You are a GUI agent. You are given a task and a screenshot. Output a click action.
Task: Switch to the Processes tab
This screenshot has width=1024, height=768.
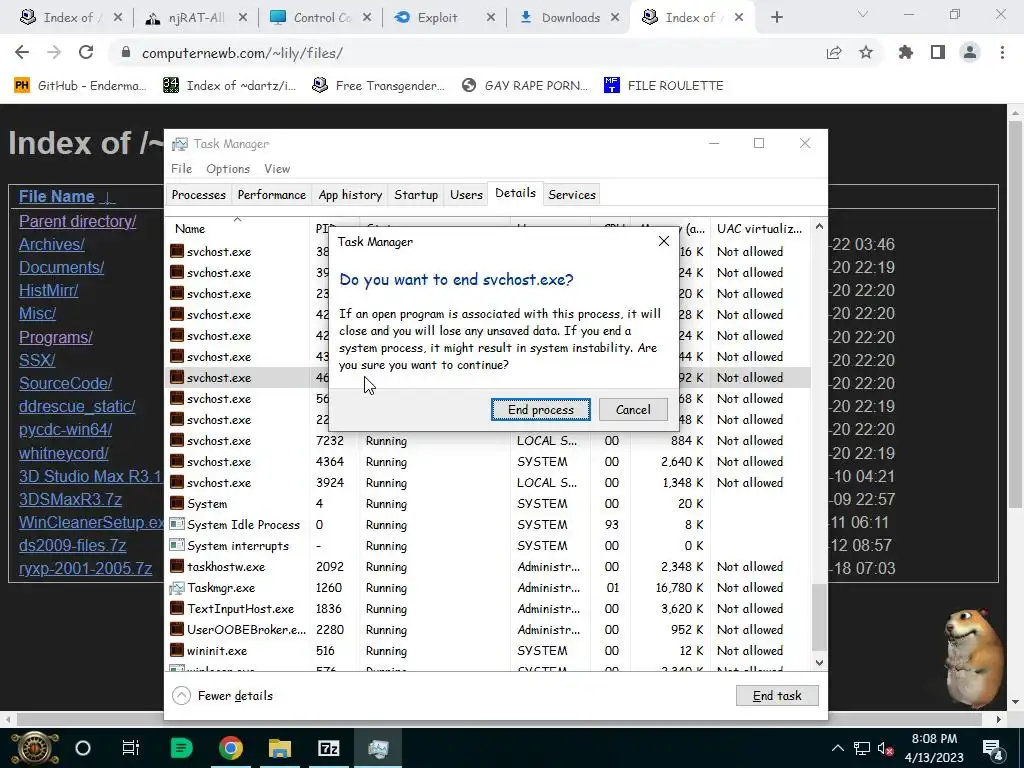199,195
